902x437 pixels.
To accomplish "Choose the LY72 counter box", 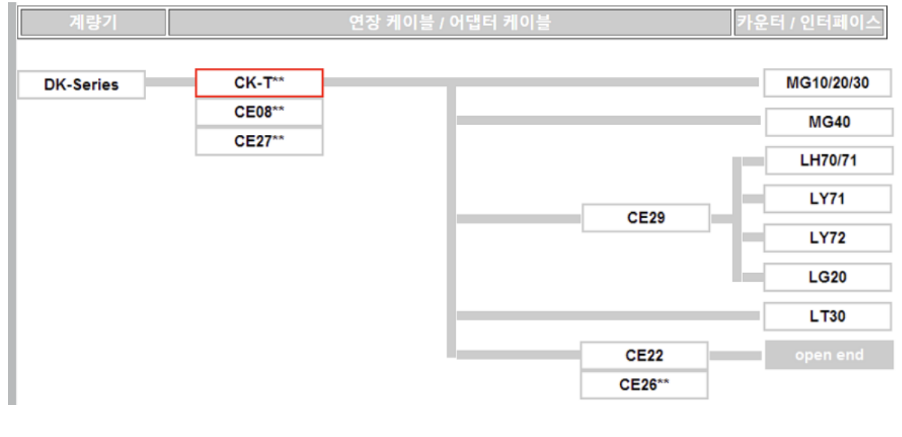I will click(x=828, y=238).
